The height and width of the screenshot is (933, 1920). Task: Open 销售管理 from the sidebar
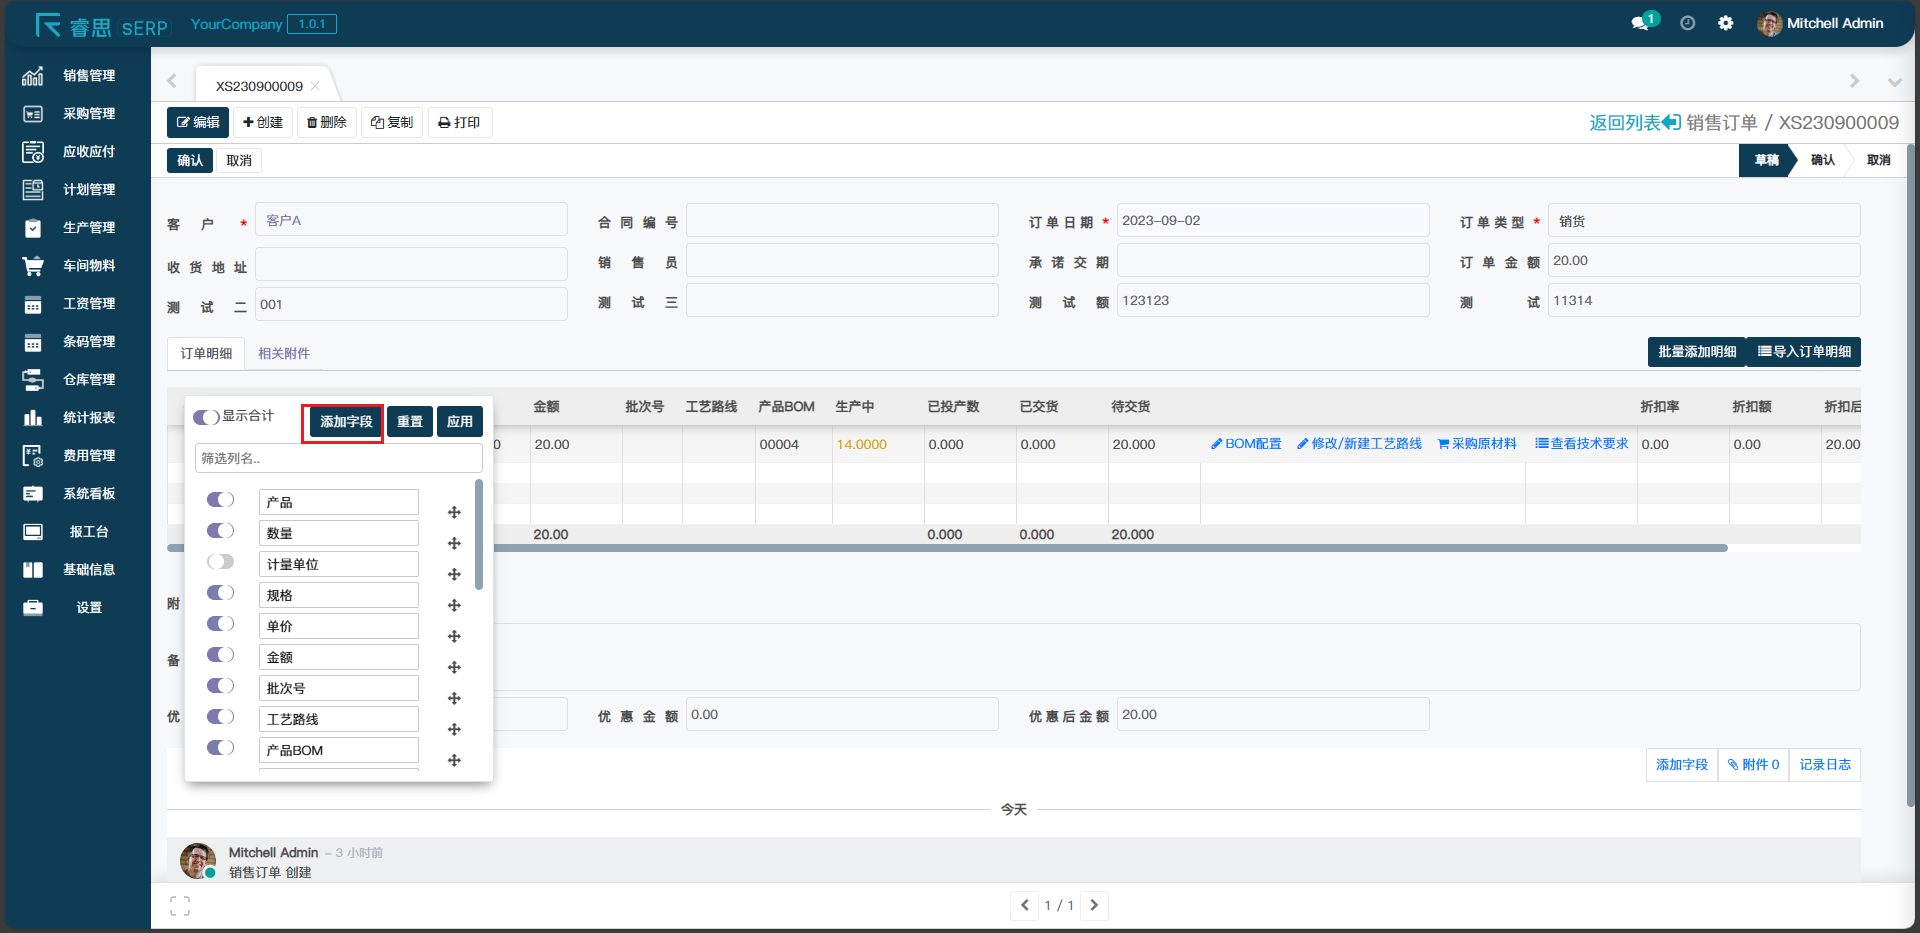pos(88,76)
